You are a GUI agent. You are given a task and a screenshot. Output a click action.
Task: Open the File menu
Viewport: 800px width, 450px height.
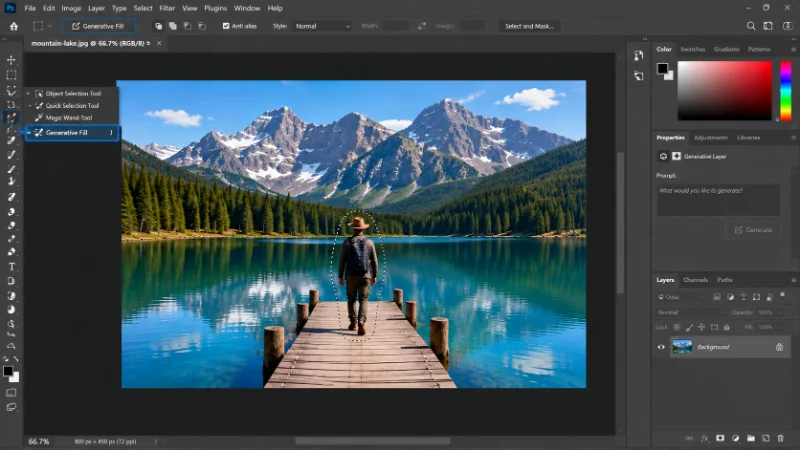(x=30, y=8)
